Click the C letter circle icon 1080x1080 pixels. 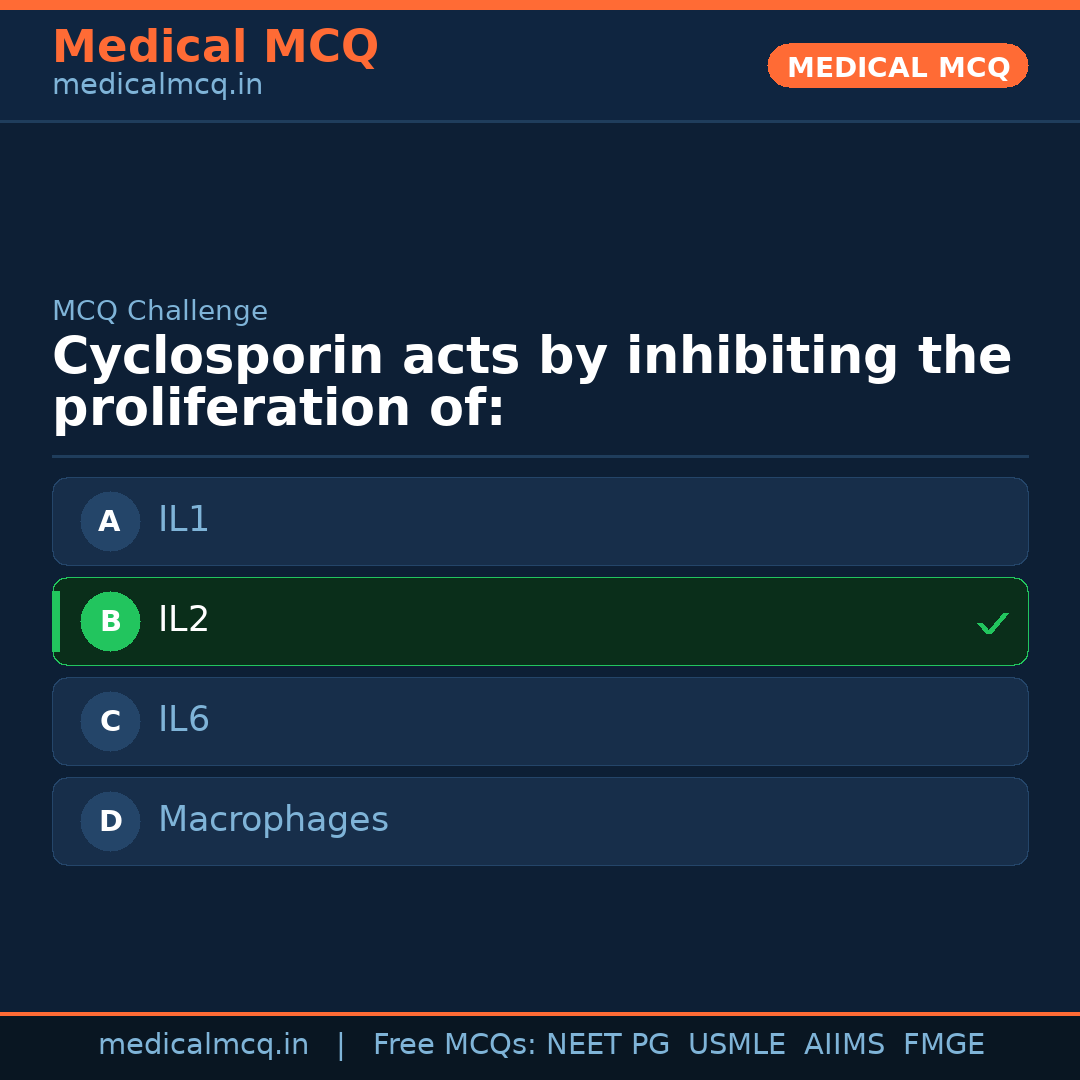(x=110, y=721)
